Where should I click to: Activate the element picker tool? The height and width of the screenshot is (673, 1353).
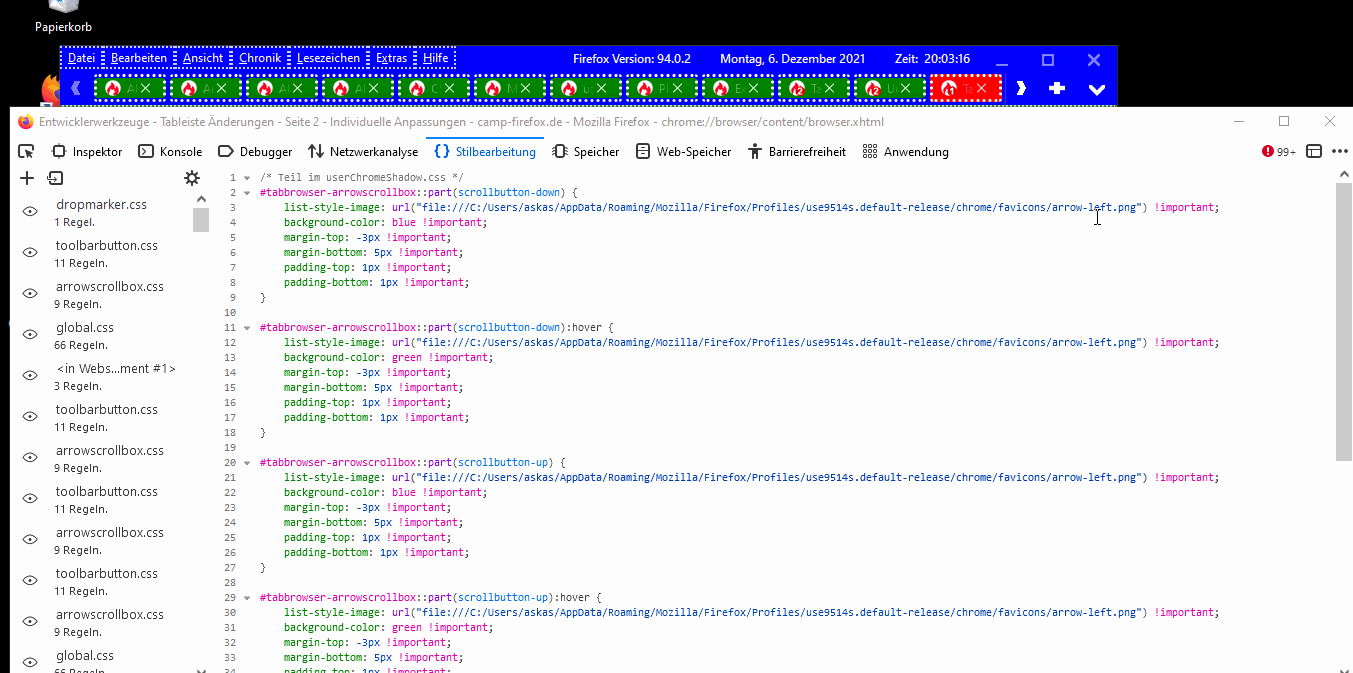tap(27, 152)
